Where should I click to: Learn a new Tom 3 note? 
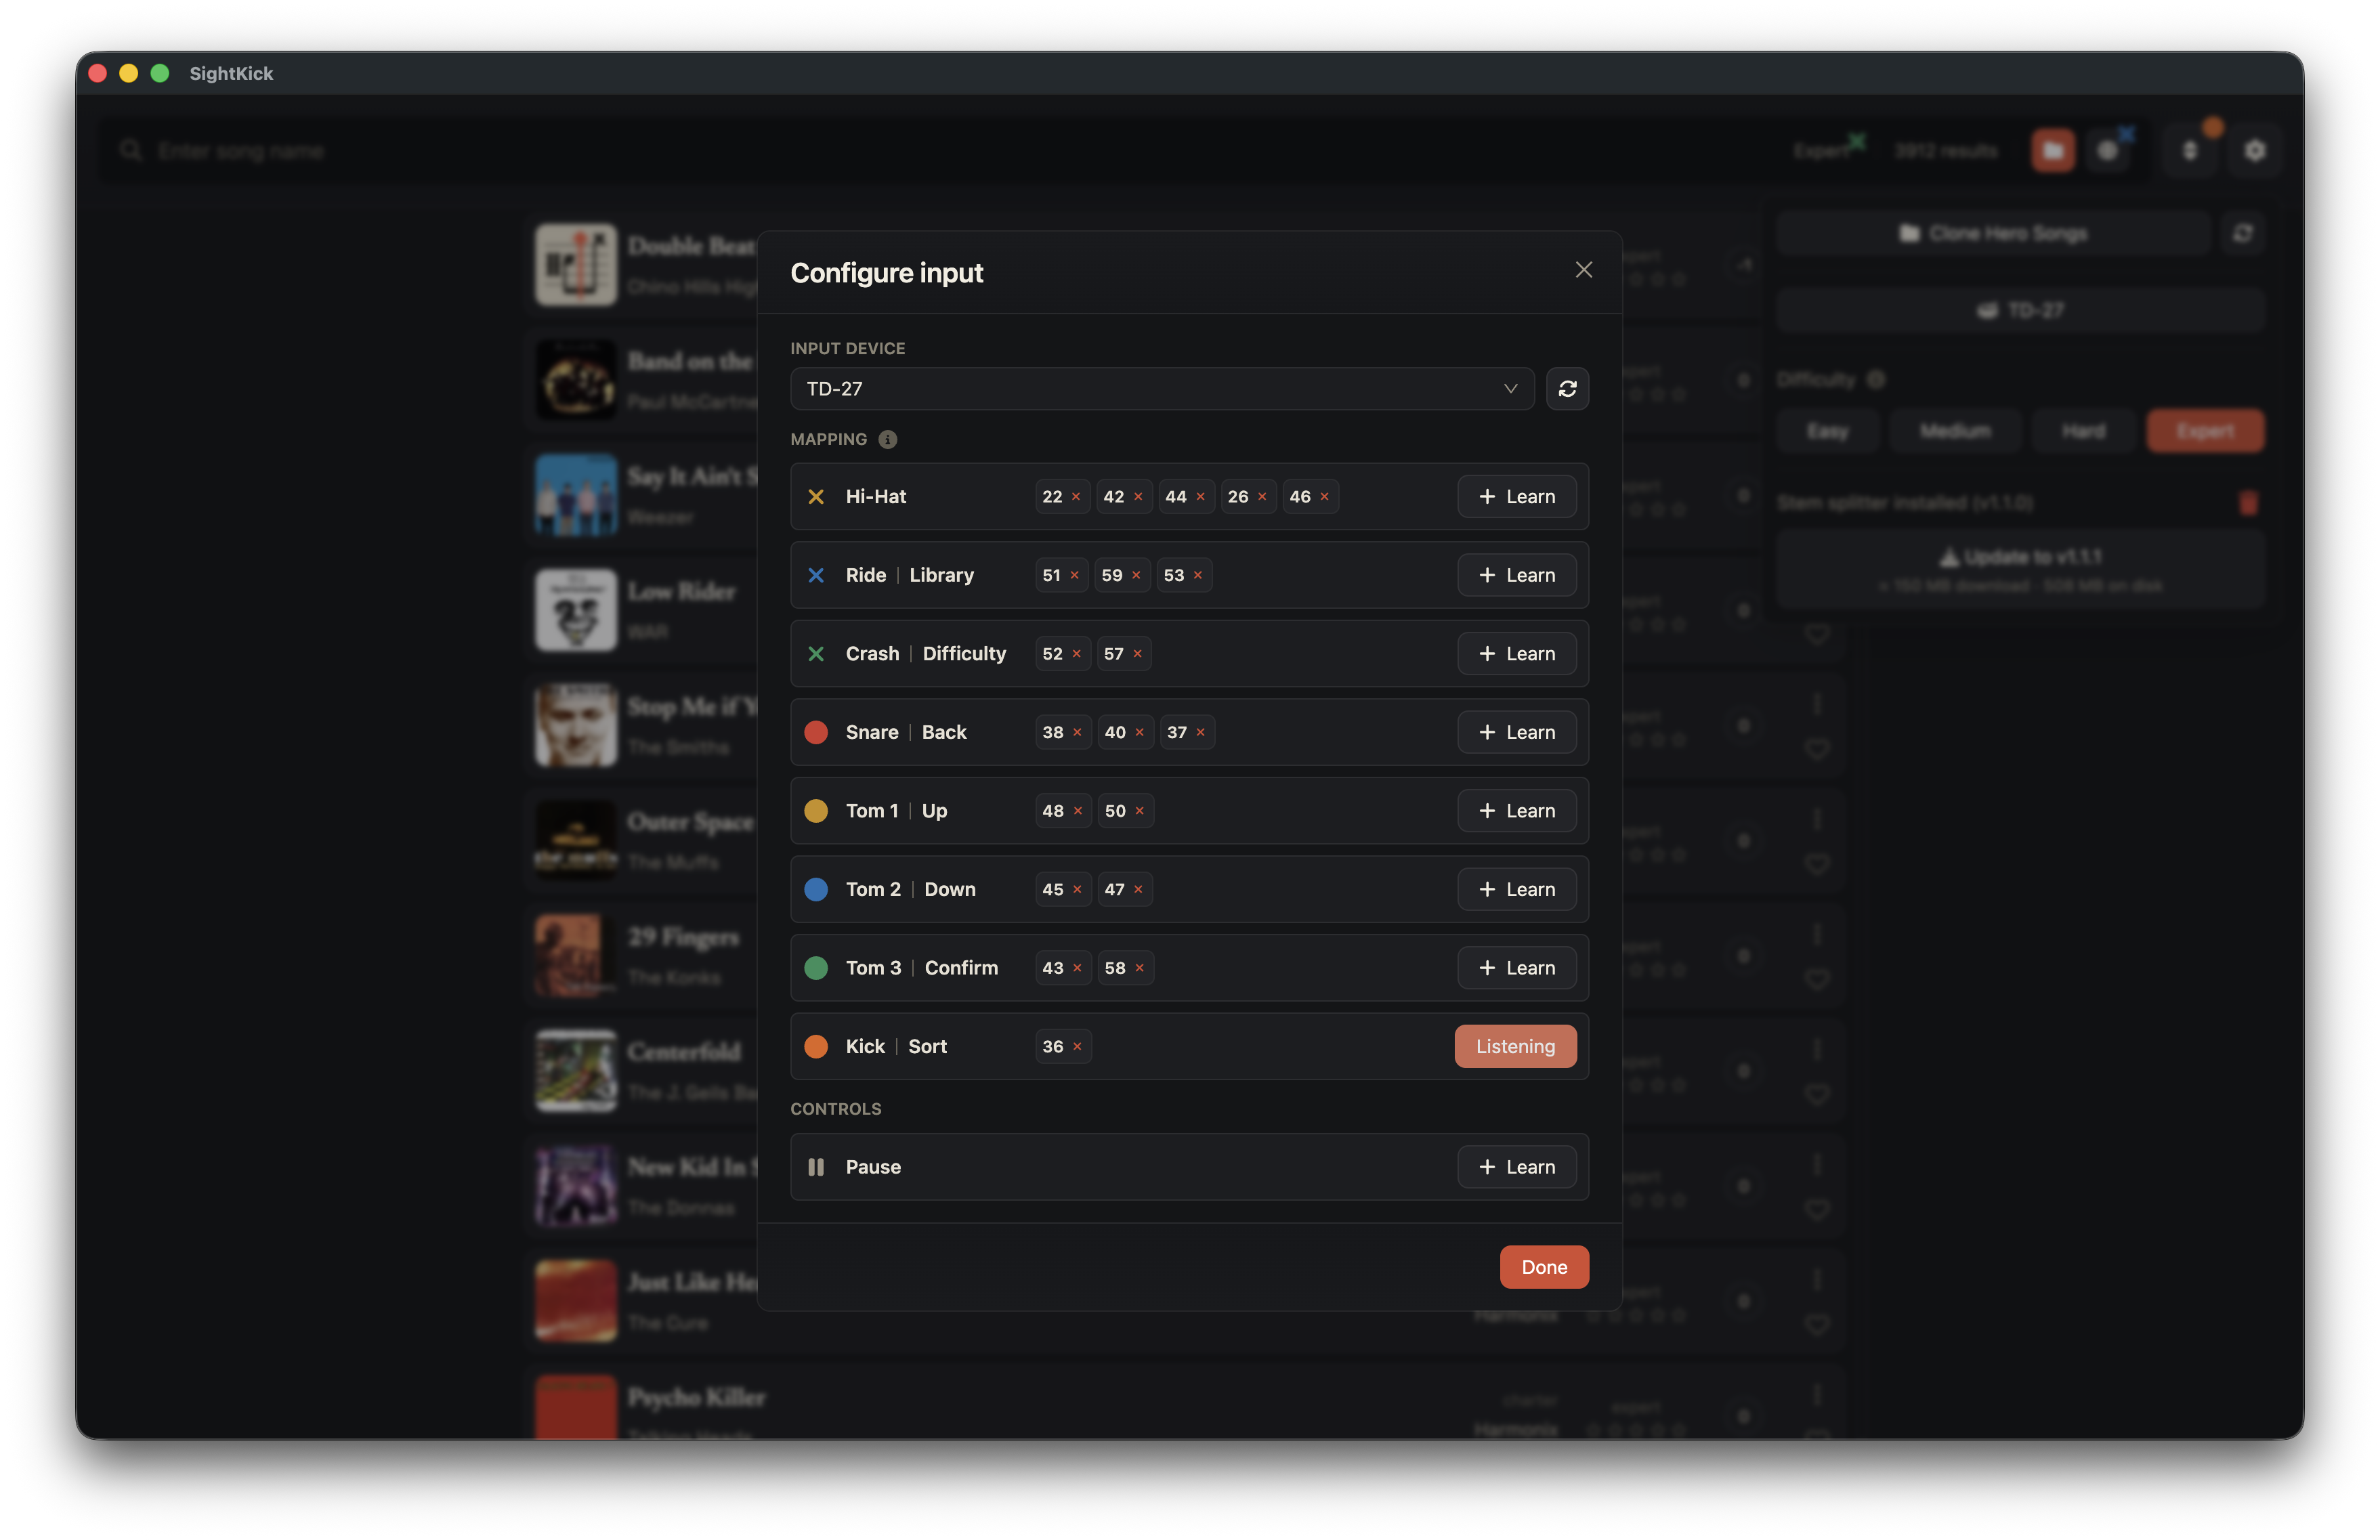pos(1516,968)
